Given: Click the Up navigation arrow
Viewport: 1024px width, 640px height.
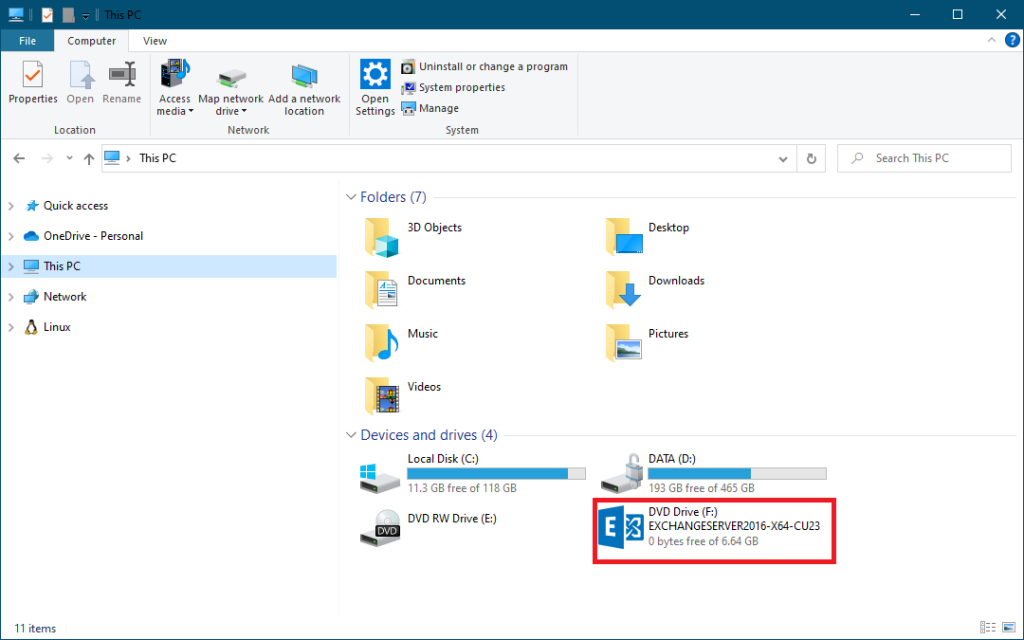Looking at the screenshot, I should pos(88,158).
